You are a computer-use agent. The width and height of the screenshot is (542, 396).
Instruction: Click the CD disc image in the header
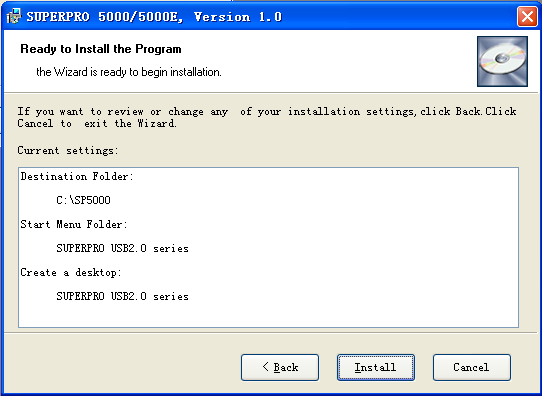(502, 61)
